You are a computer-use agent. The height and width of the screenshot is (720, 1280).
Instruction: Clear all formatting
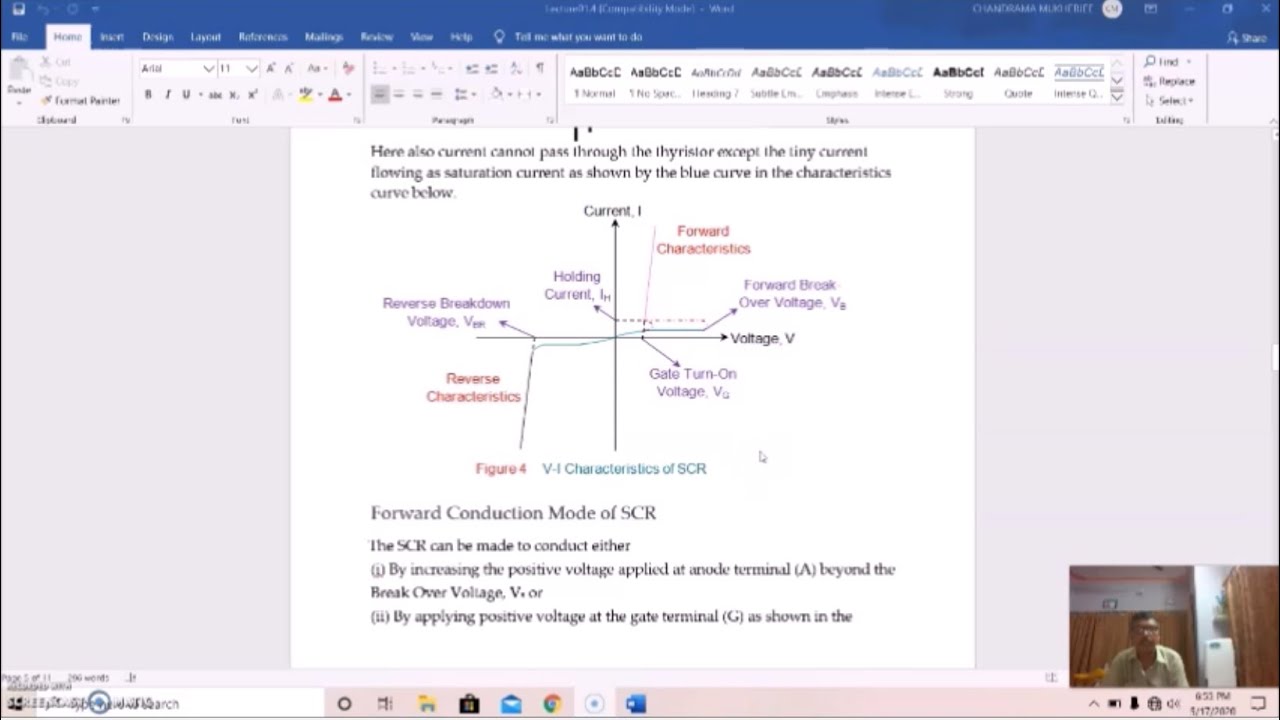(x=348, y=68)
